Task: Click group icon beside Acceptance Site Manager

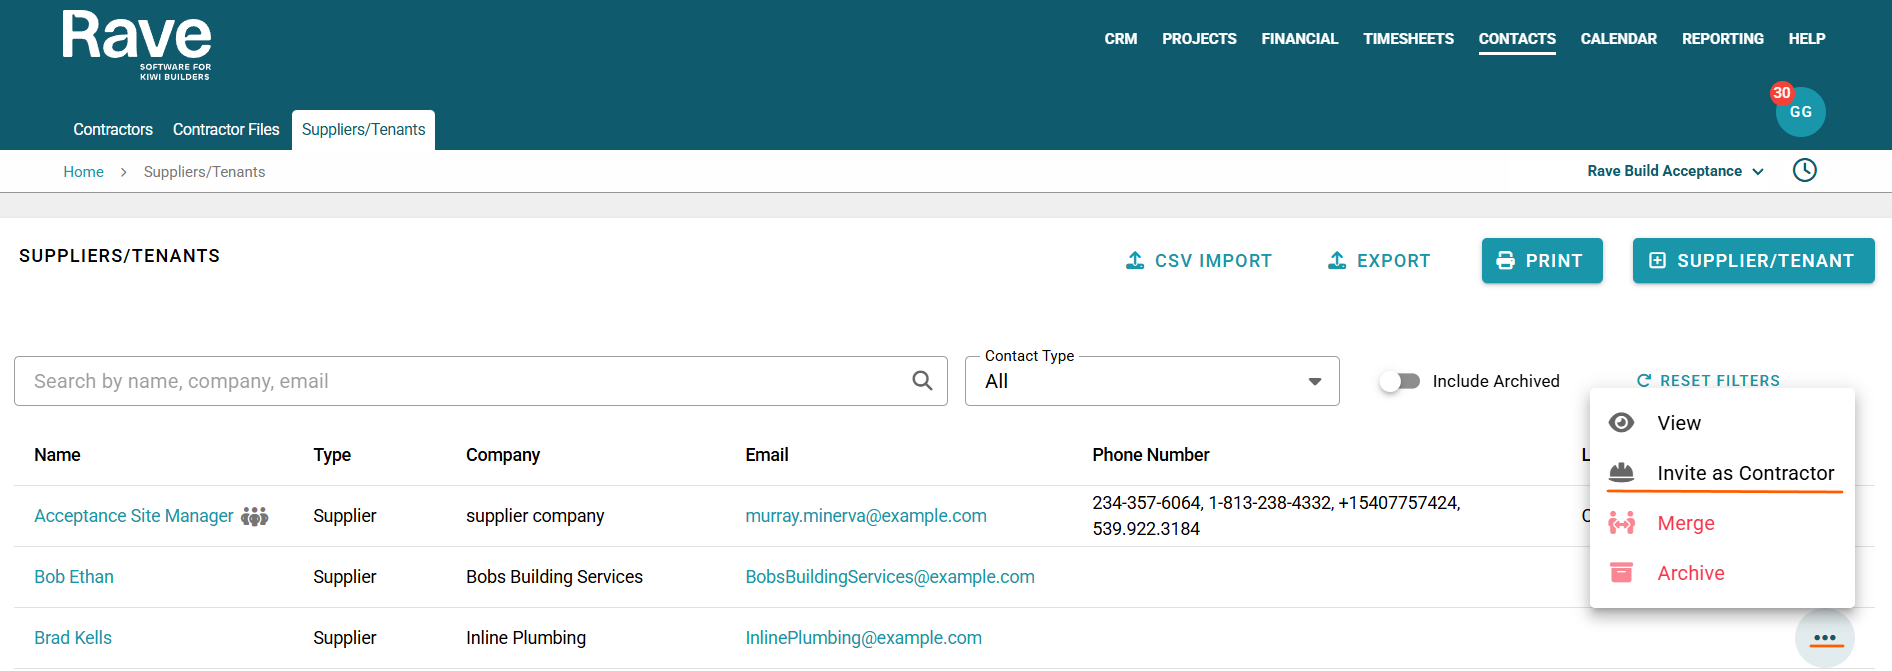Action: click(255, 516)
